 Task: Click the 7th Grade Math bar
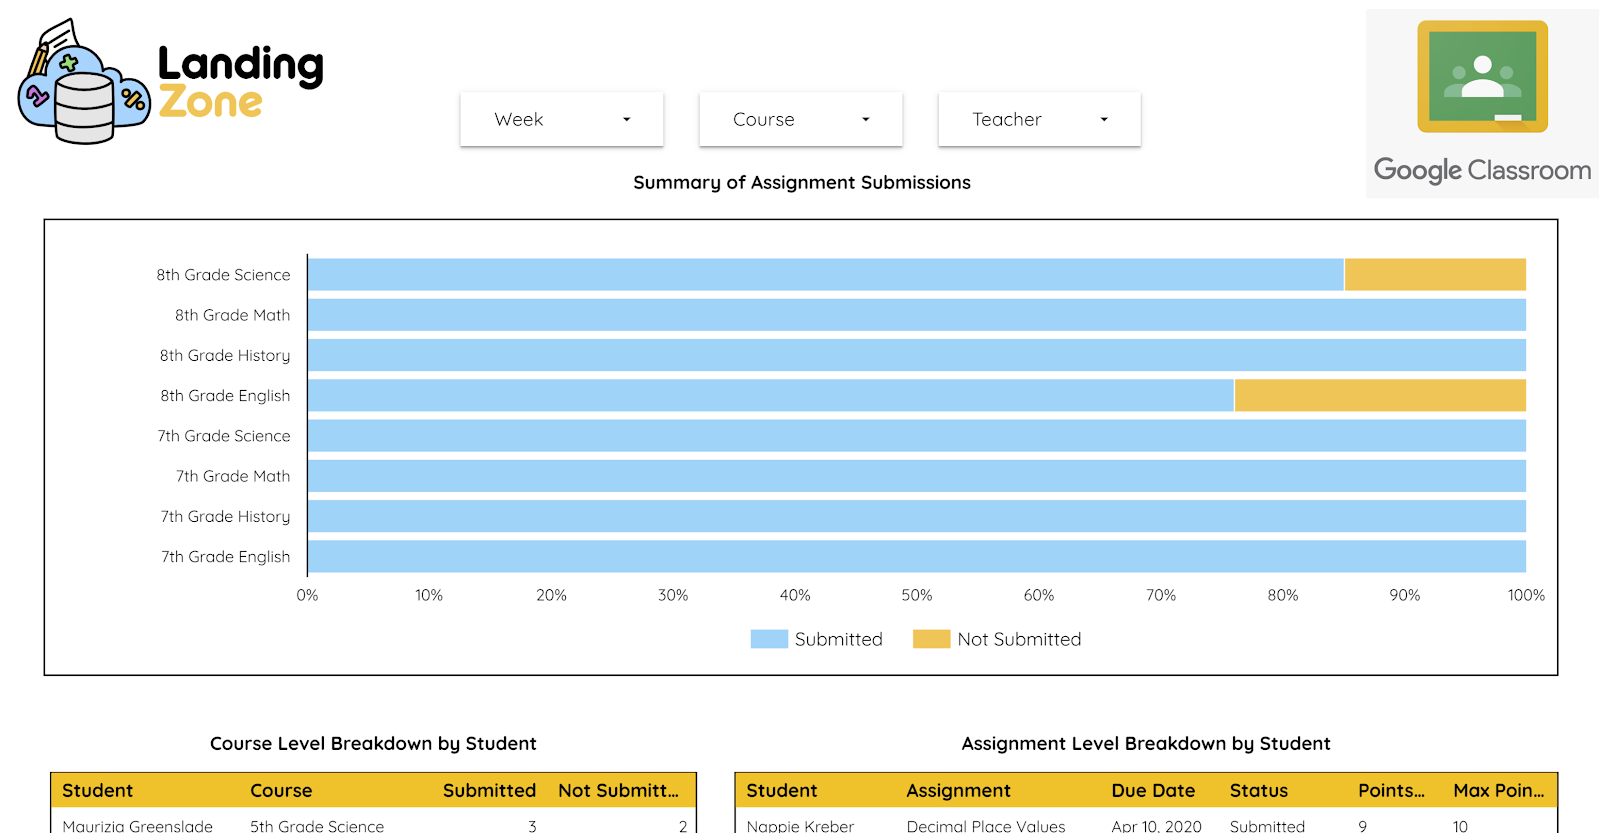tap(916, 476)
